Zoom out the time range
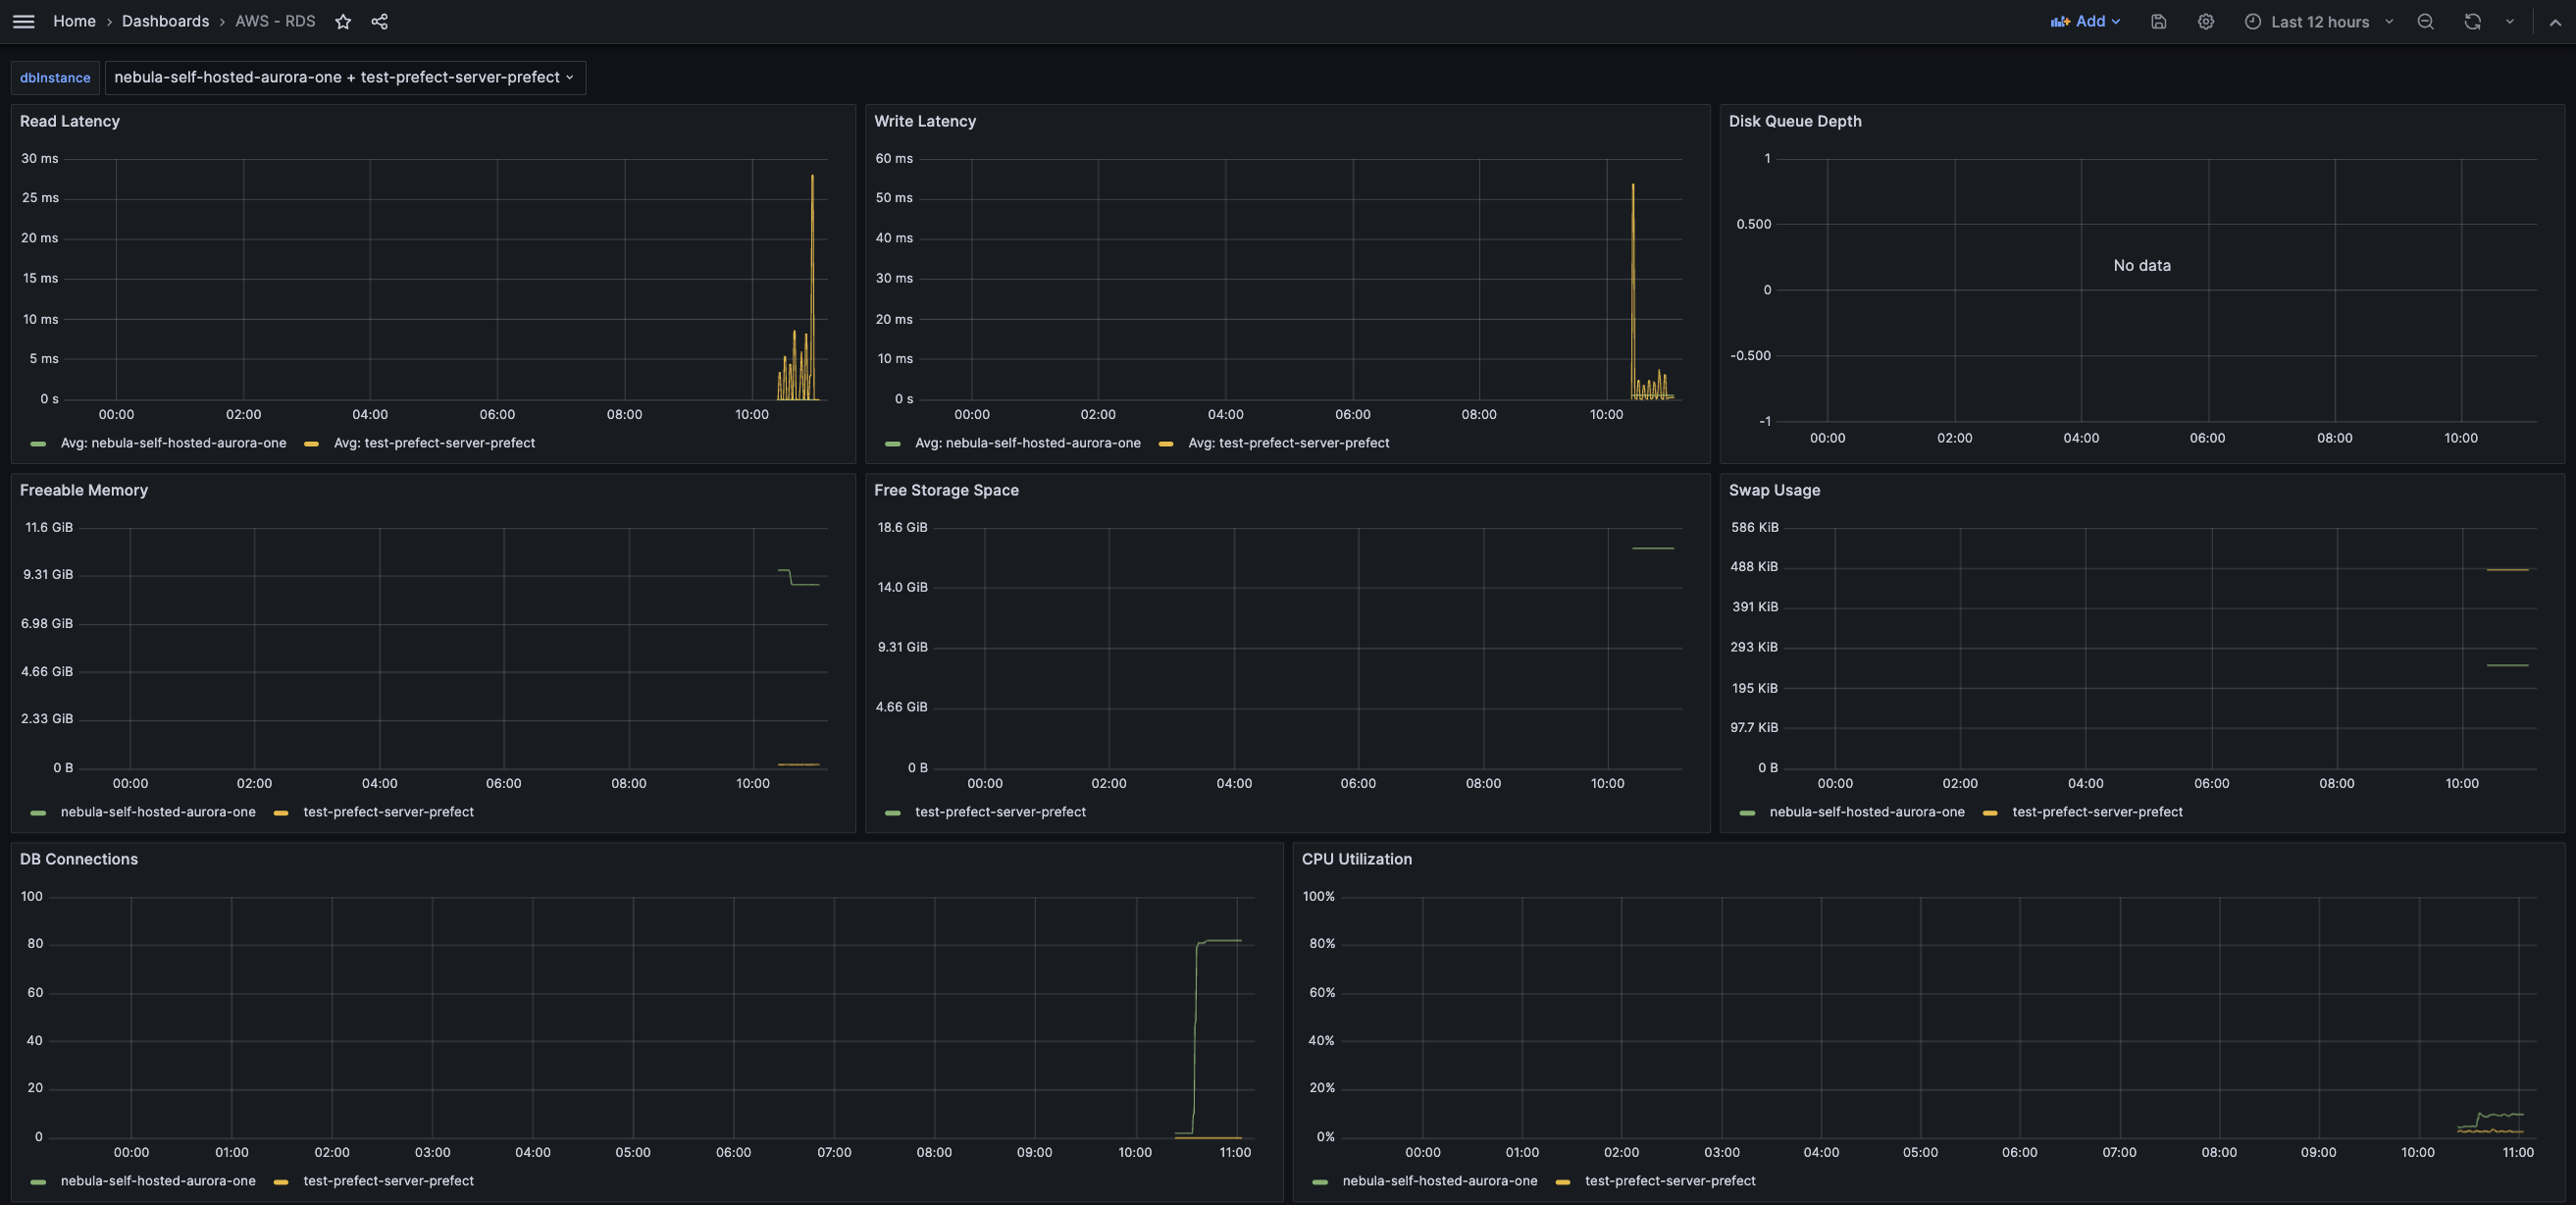This screenshot has width=2576, height=1205. point(2425,21)
